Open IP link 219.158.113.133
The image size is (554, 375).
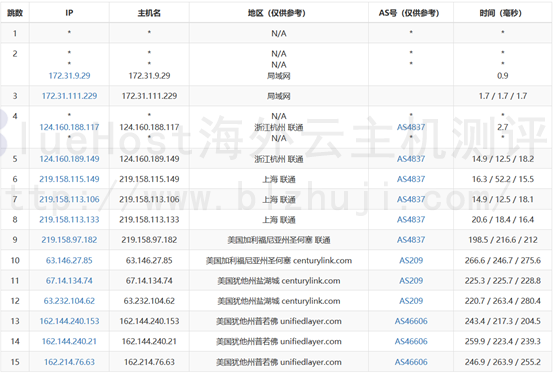click(69, 219)
